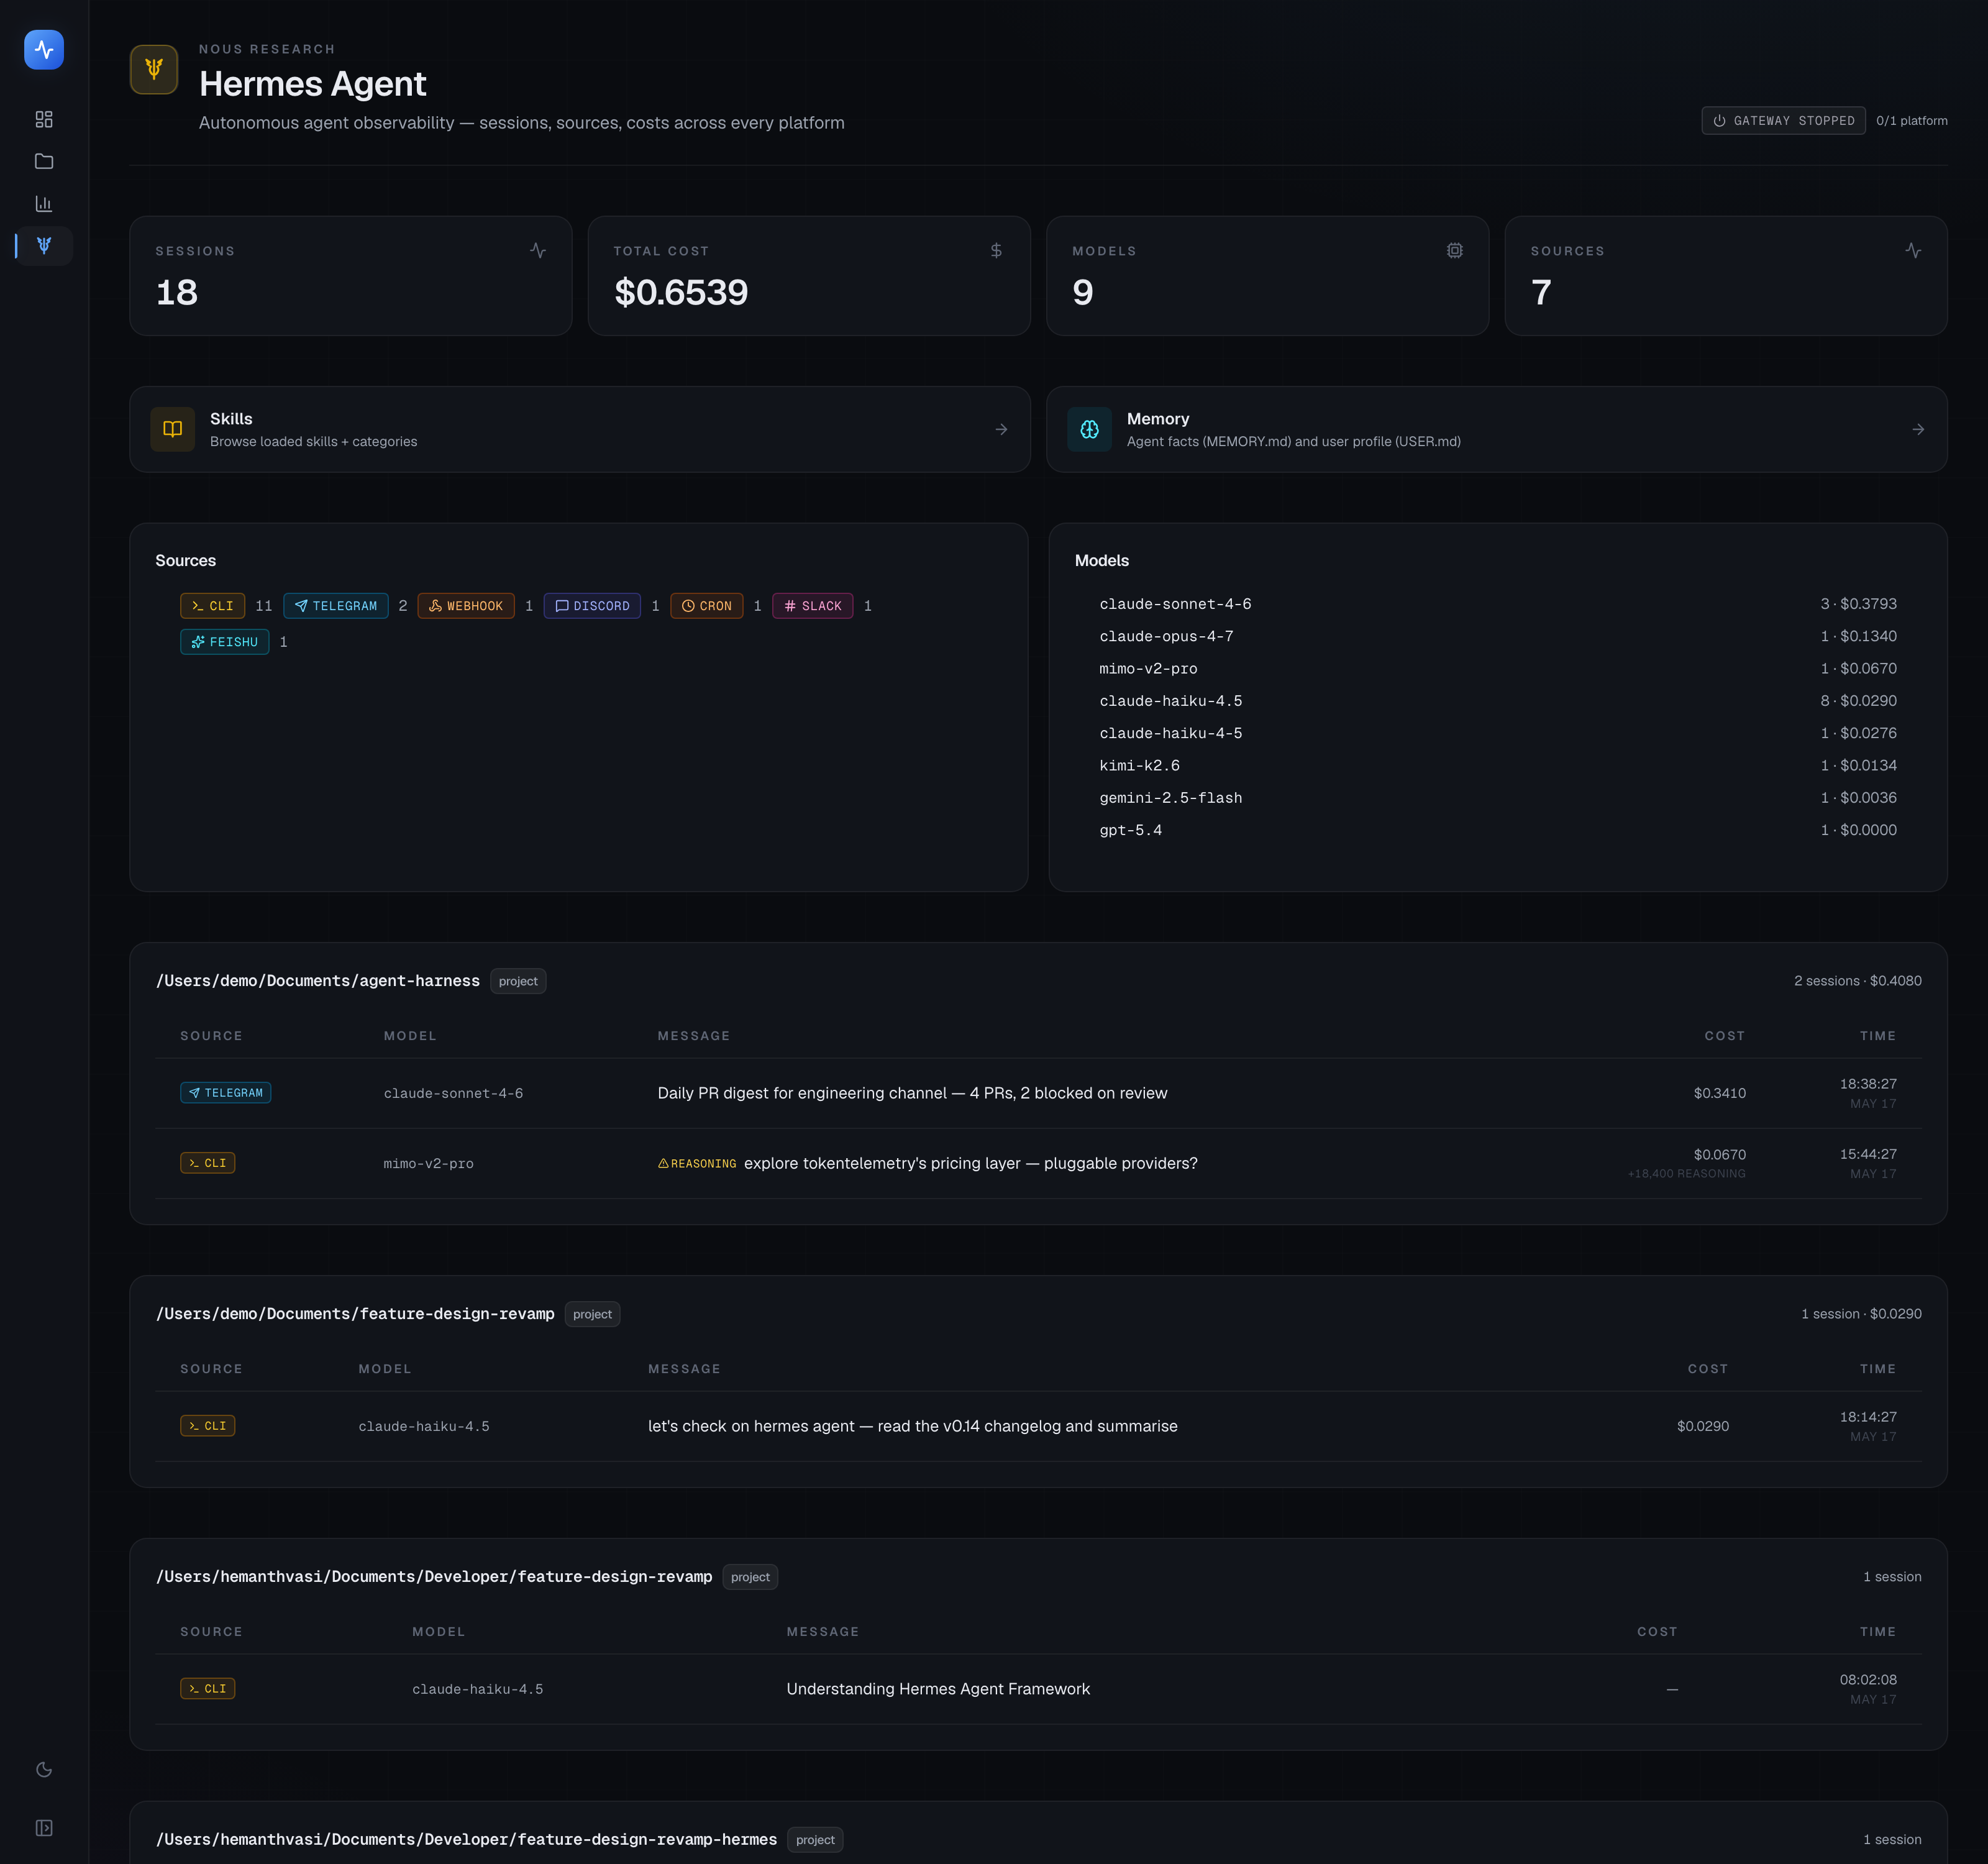Select the Discord source chip

tap(592, 606)
